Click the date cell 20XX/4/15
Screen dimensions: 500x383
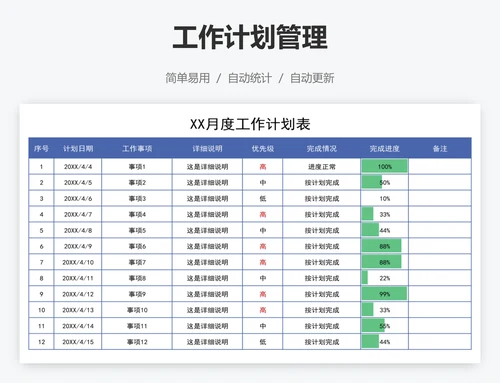(78, 342)
